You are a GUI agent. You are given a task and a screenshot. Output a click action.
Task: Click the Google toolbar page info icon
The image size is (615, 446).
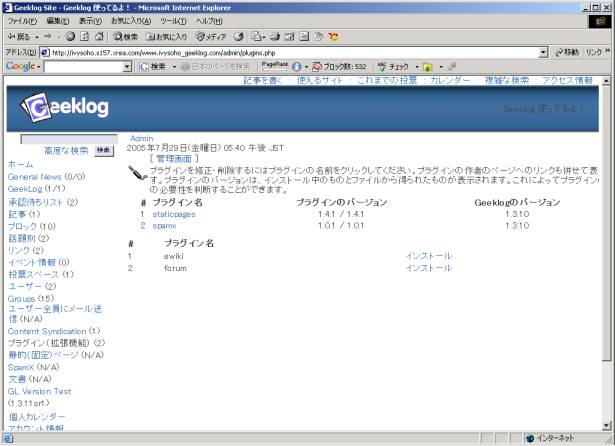(x=297, y=67)
